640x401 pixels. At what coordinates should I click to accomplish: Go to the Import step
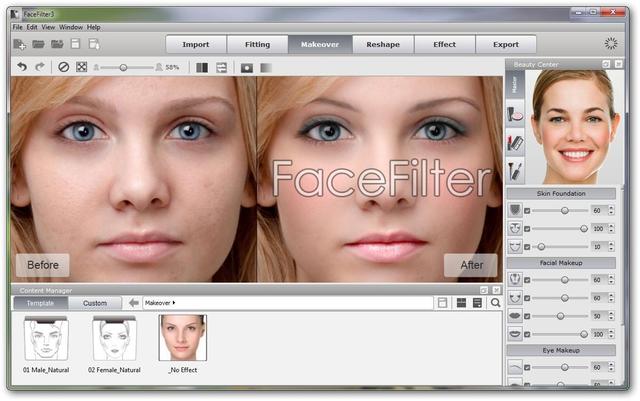pyautogui.click(x=196, y=44)
